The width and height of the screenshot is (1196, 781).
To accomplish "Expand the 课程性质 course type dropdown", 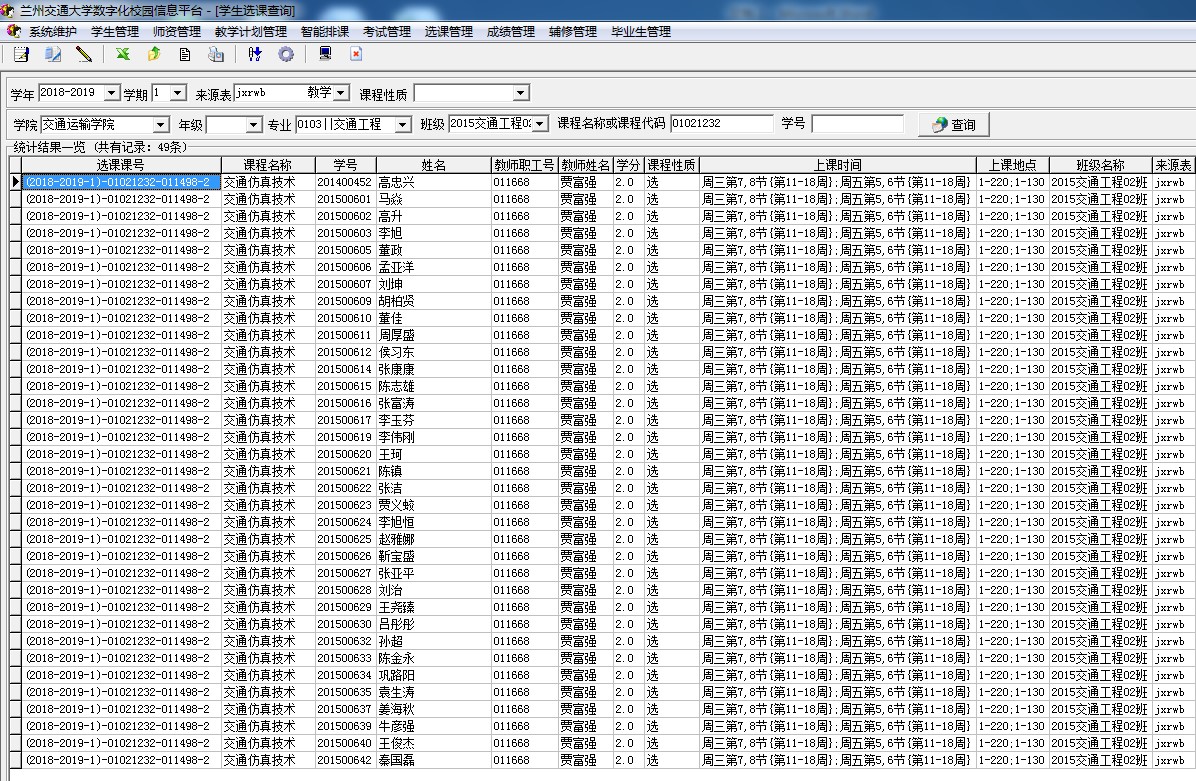I will [520, 94].
